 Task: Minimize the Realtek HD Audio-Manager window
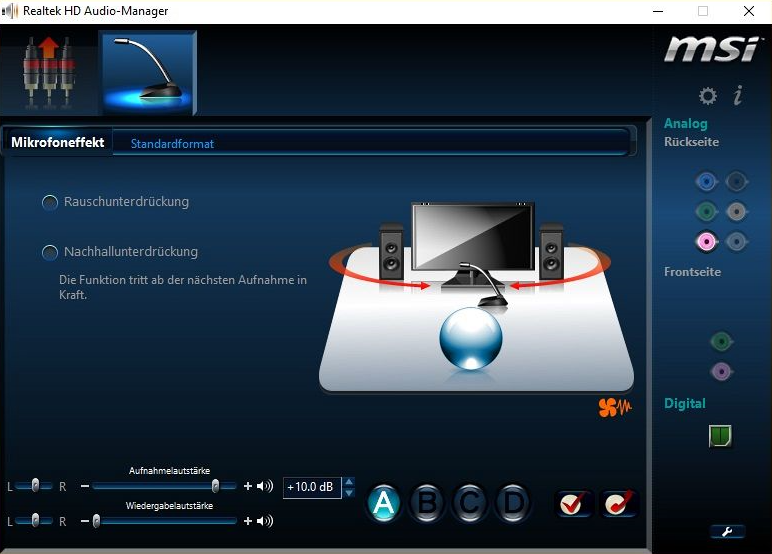[x=658, y=11]
